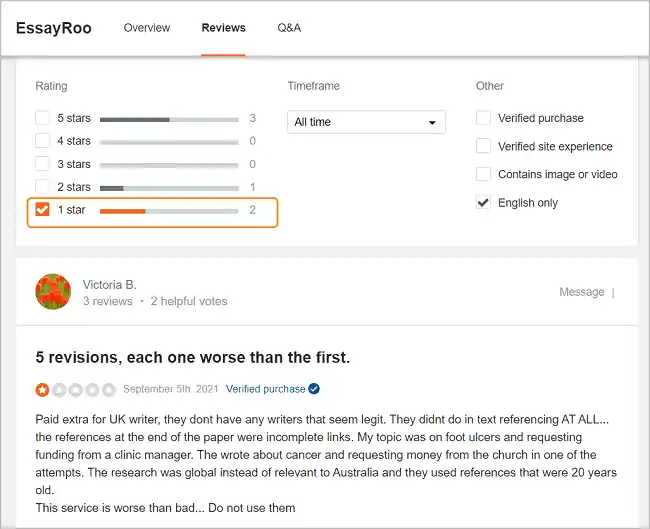This screenshot has height=529, width=650.
Task: Click 'This service is worse than bad' line
Action: (165, 508)
